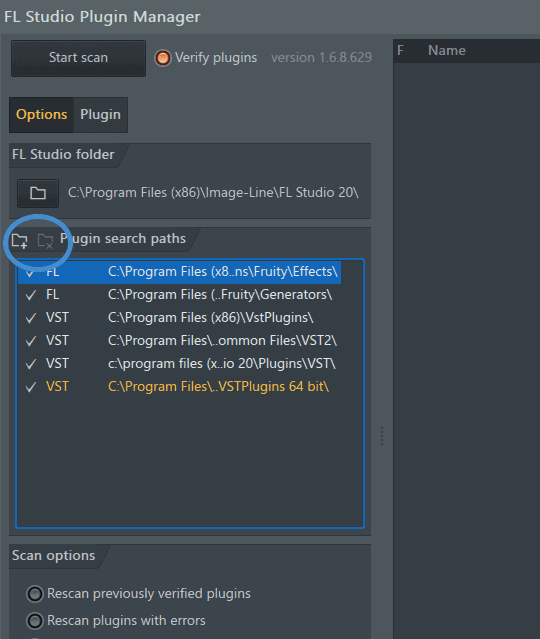Select the C:\Program Files (x86)\VstPlugins\ row

point(179,317)
